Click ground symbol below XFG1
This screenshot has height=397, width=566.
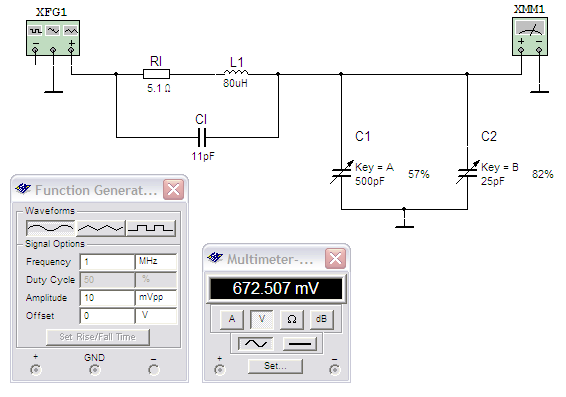[53, 92]
